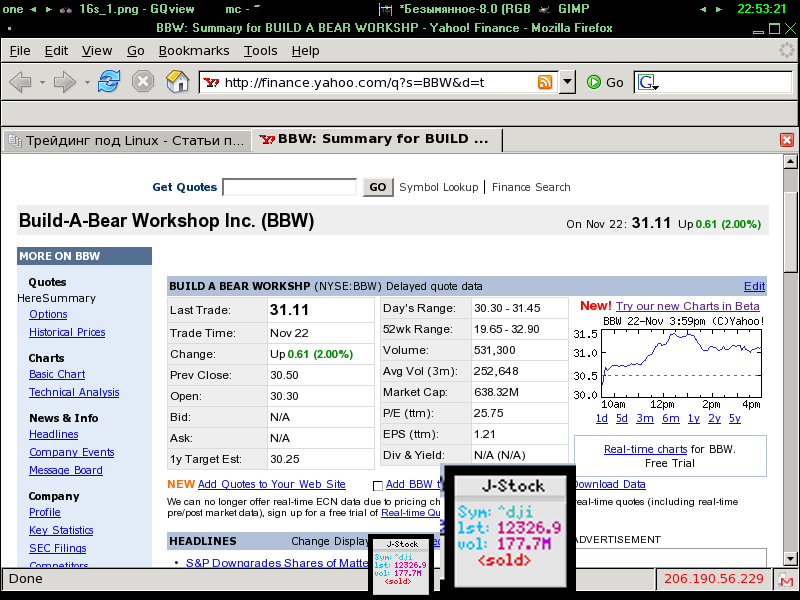This screenshot has height=600, width=800.
Task: Open the Bookmarks menu
Action: click(x=194, y=51)
